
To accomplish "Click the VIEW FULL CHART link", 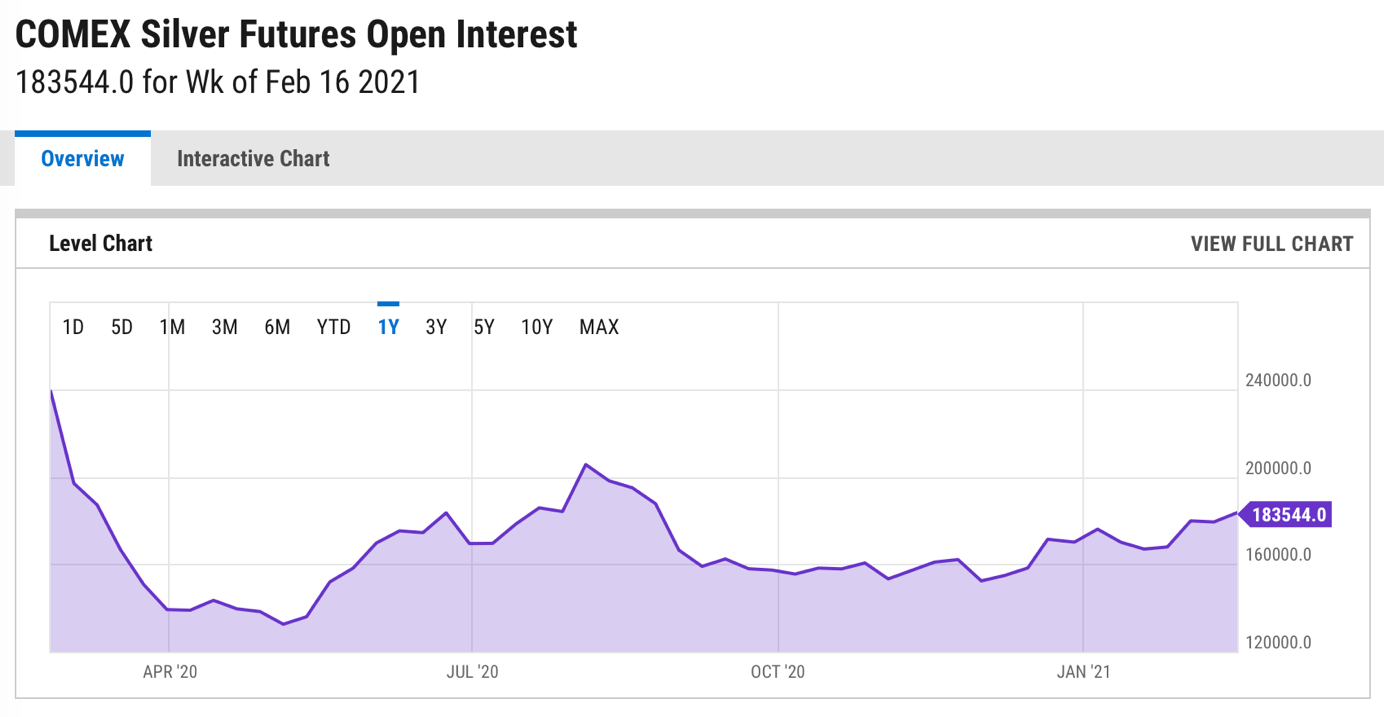I will (1271, 243).
